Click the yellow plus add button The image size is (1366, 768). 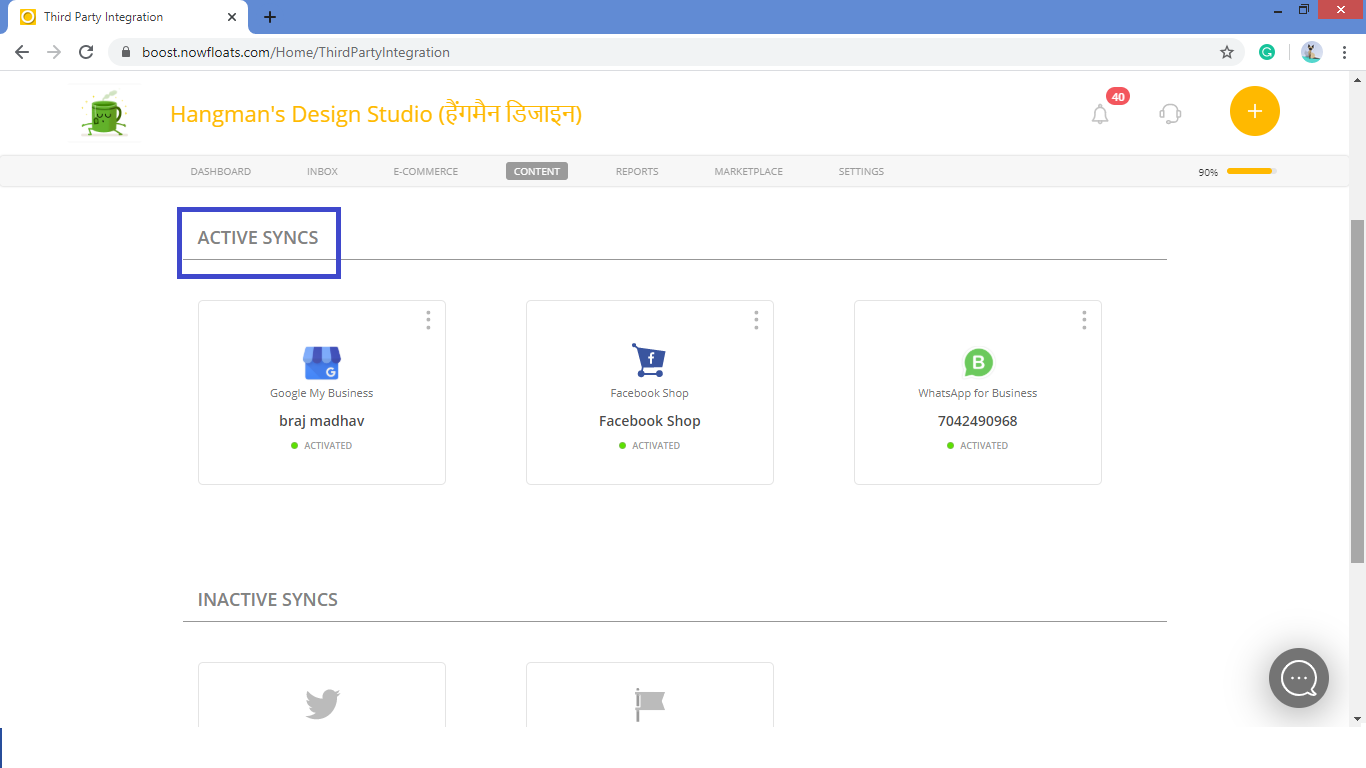click(1255, 111)
